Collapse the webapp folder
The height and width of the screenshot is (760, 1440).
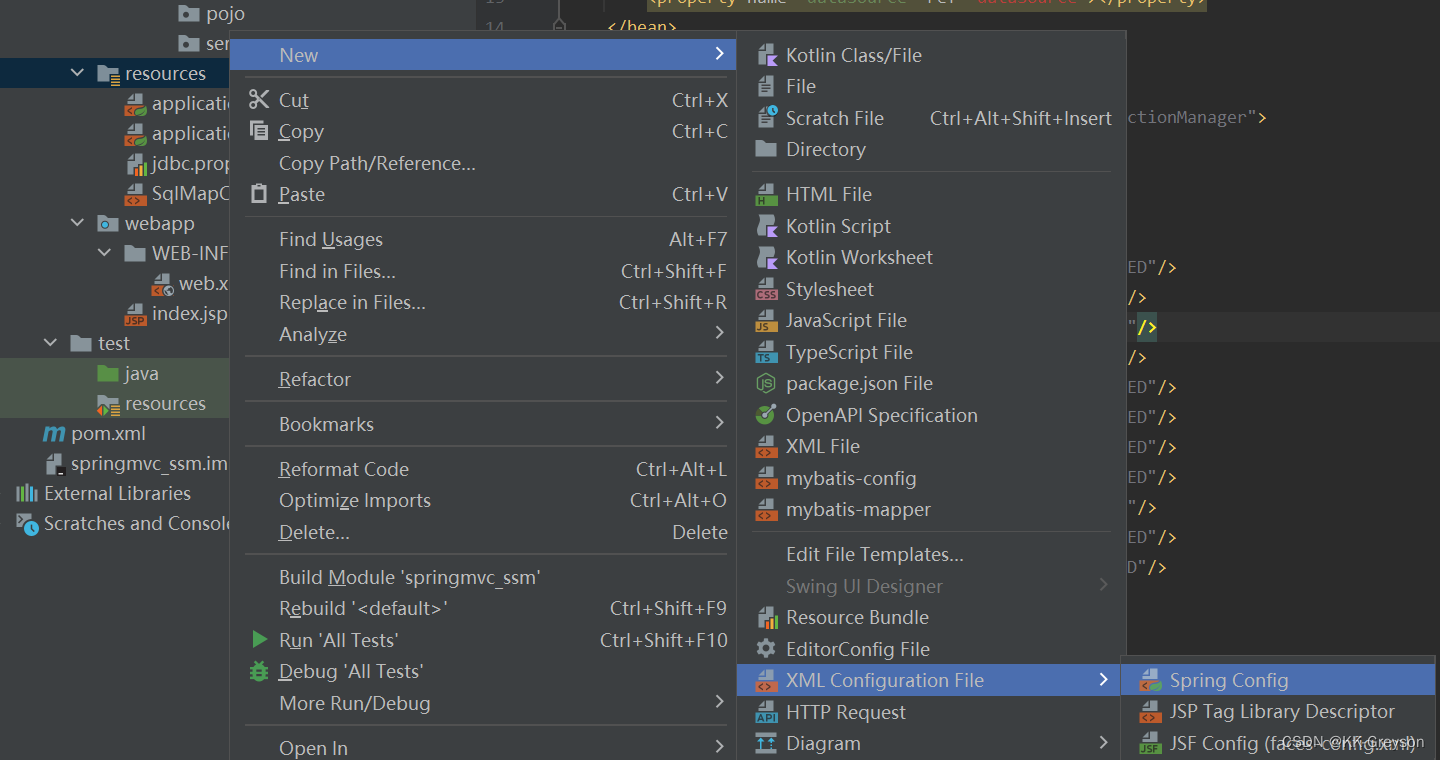pos(78,223)
